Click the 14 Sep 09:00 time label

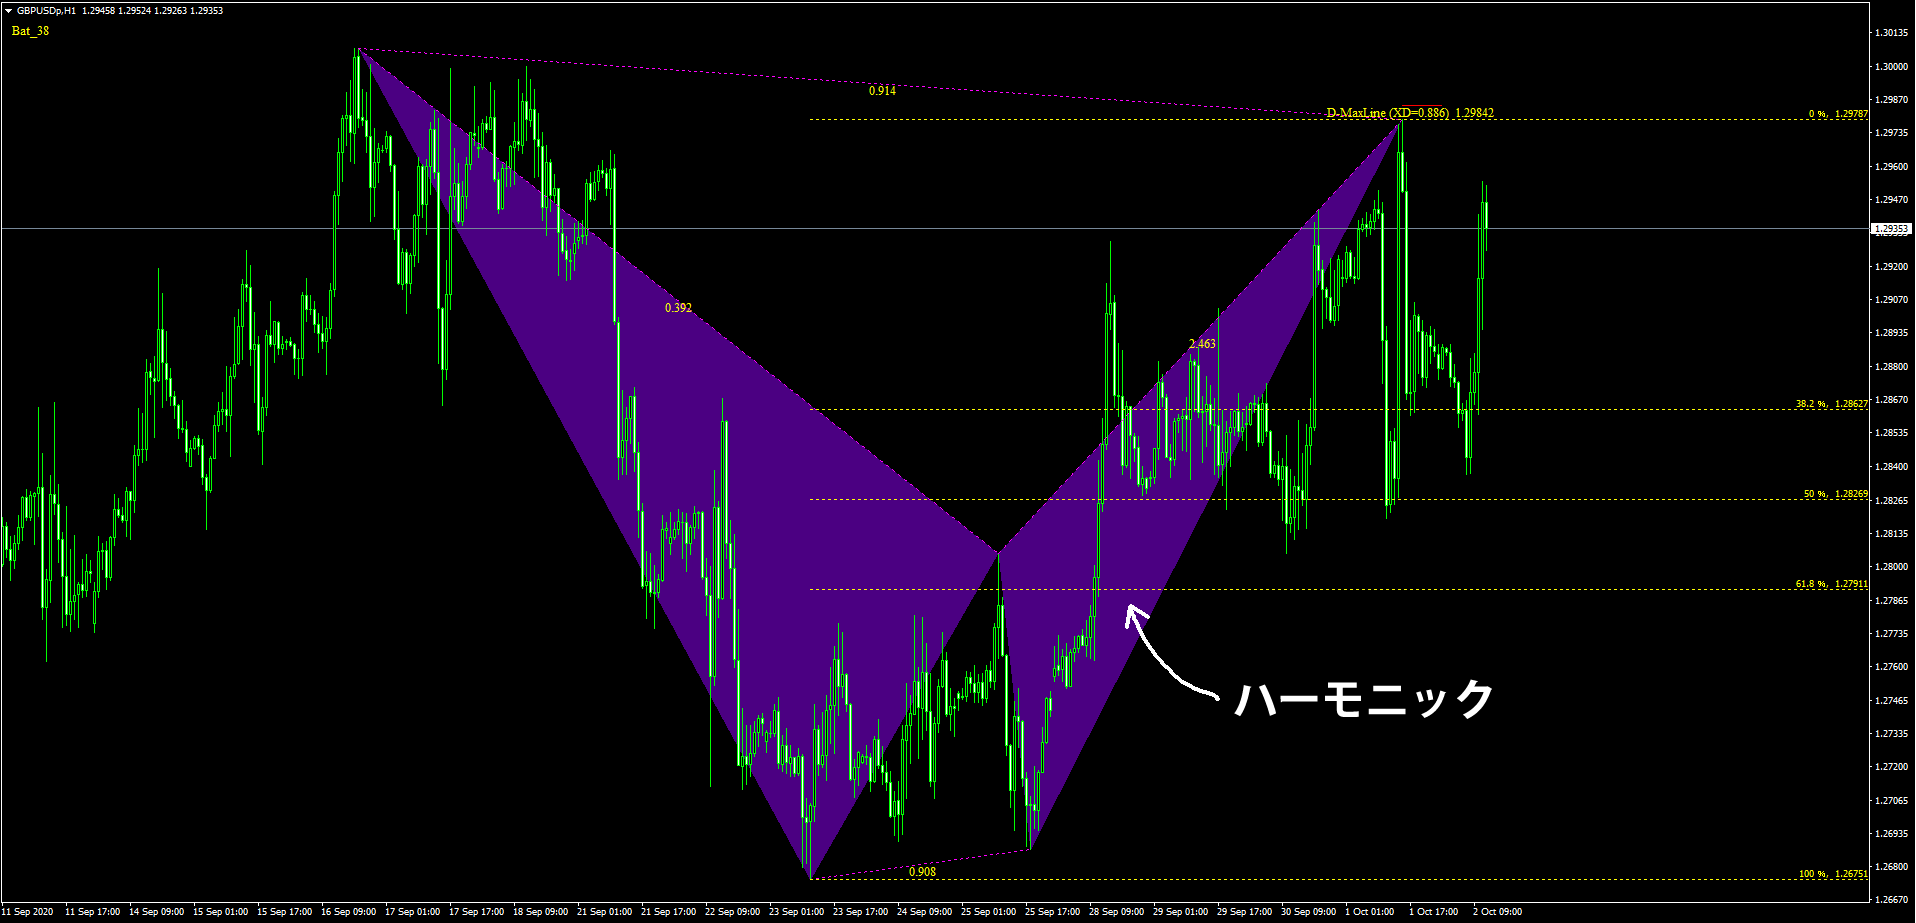point(156,912)
